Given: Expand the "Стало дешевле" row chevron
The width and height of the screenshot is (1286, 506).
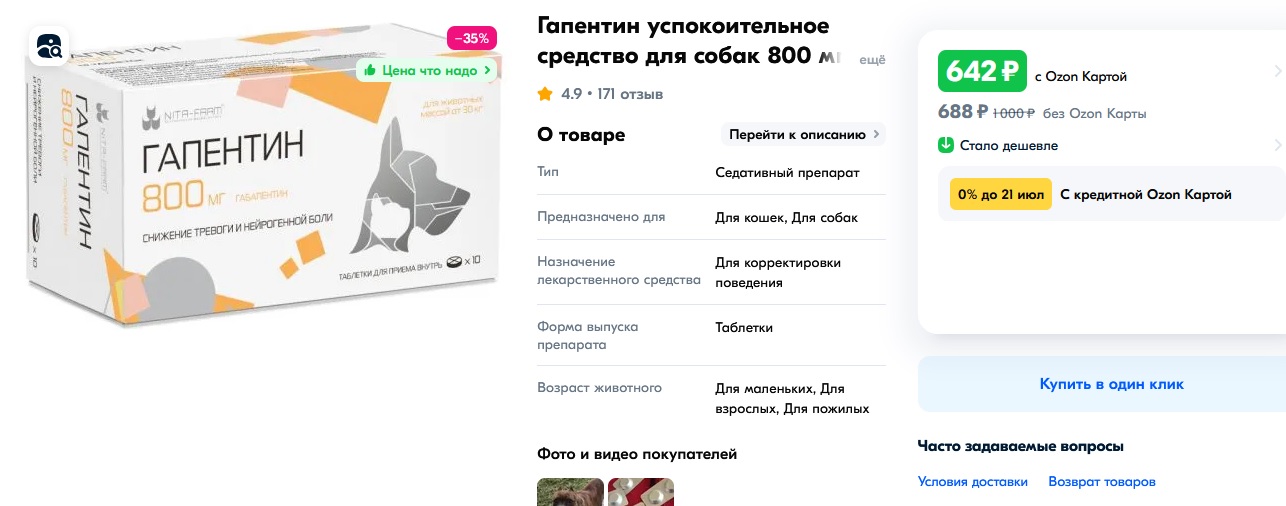Looking at the screenshot, I should (x=1278, y=145).
